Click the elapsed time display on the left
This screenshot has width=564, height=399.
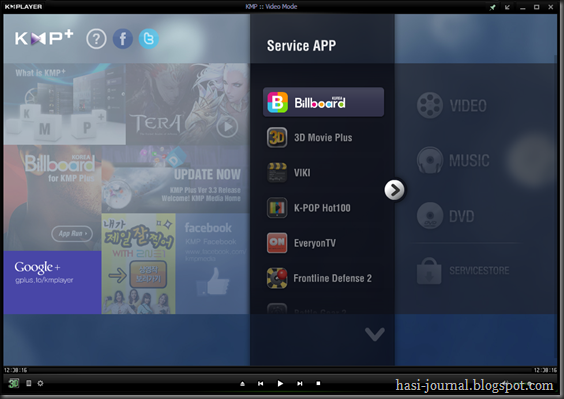15,370
